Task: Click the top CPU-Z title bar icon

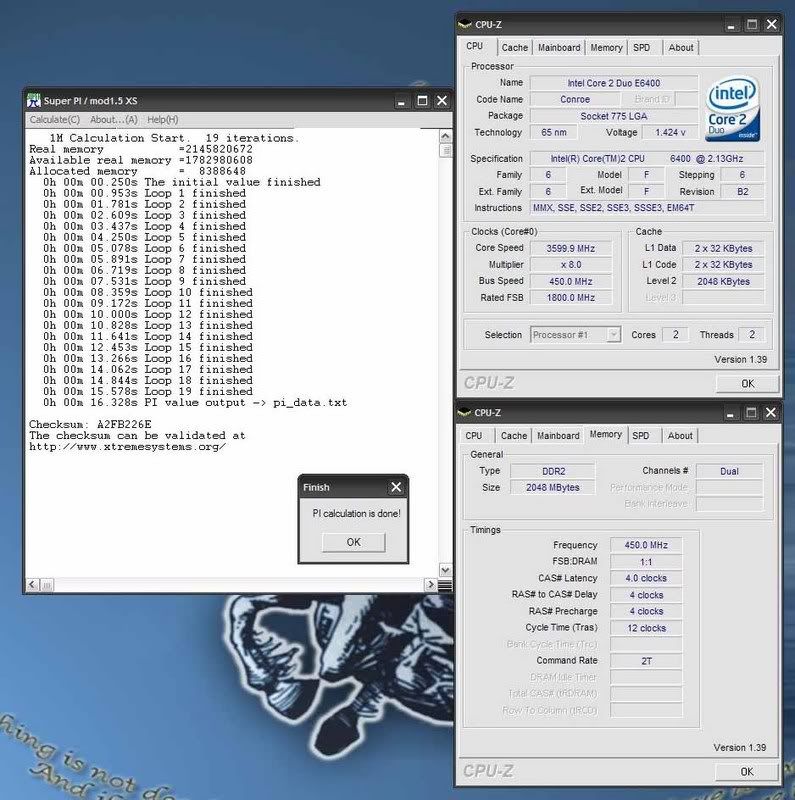Action: [464, 24]
